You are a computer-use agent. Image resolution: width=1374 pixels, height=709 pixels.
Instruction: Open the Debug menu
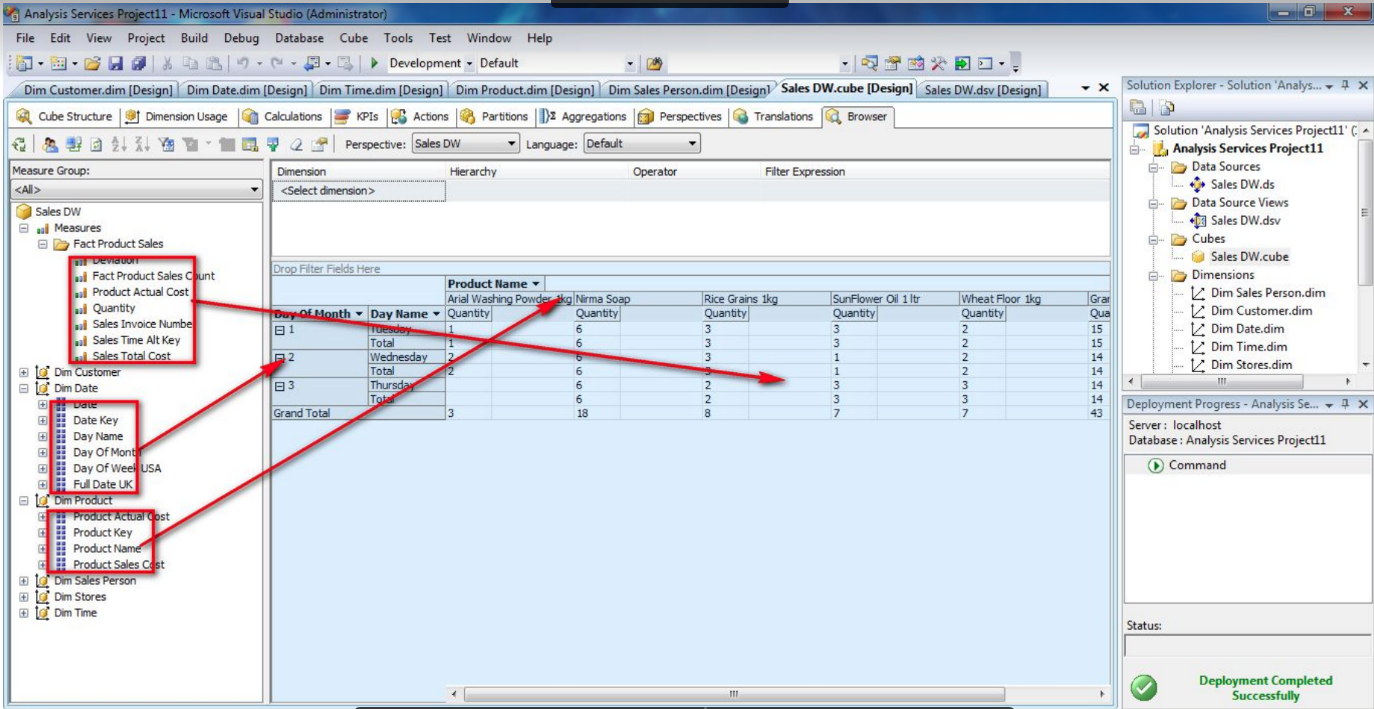pyautogui.click(x=241, y=38)
